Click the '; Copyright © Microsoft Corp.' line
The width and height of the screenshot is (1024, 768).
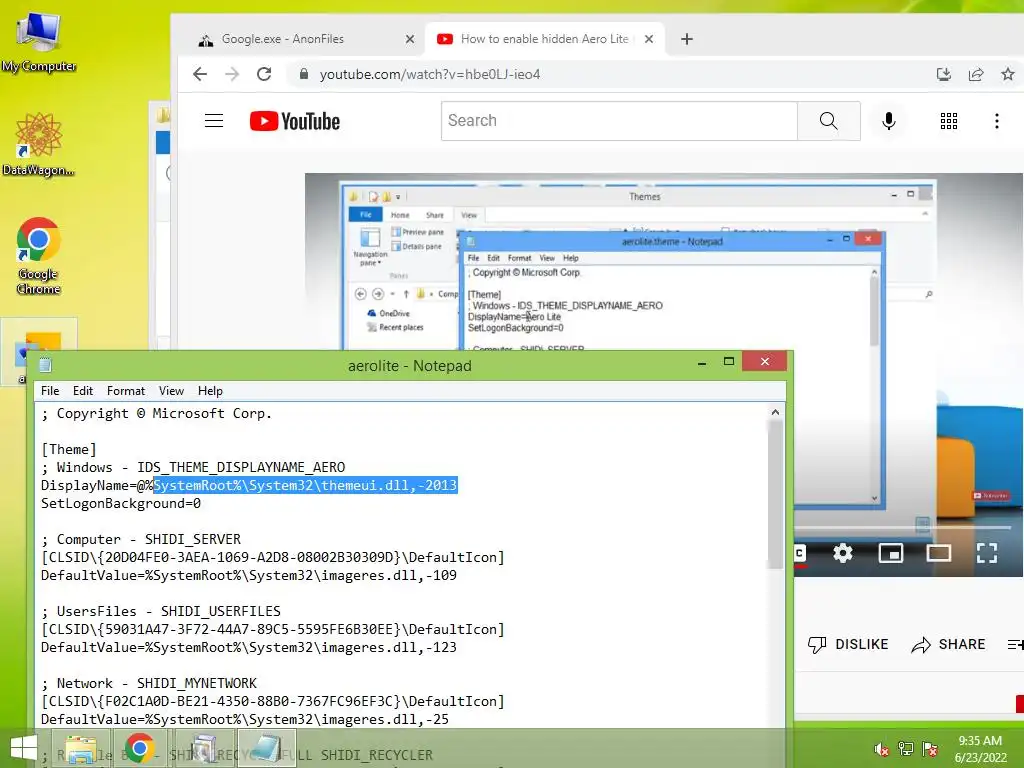(x=157, y=413)
